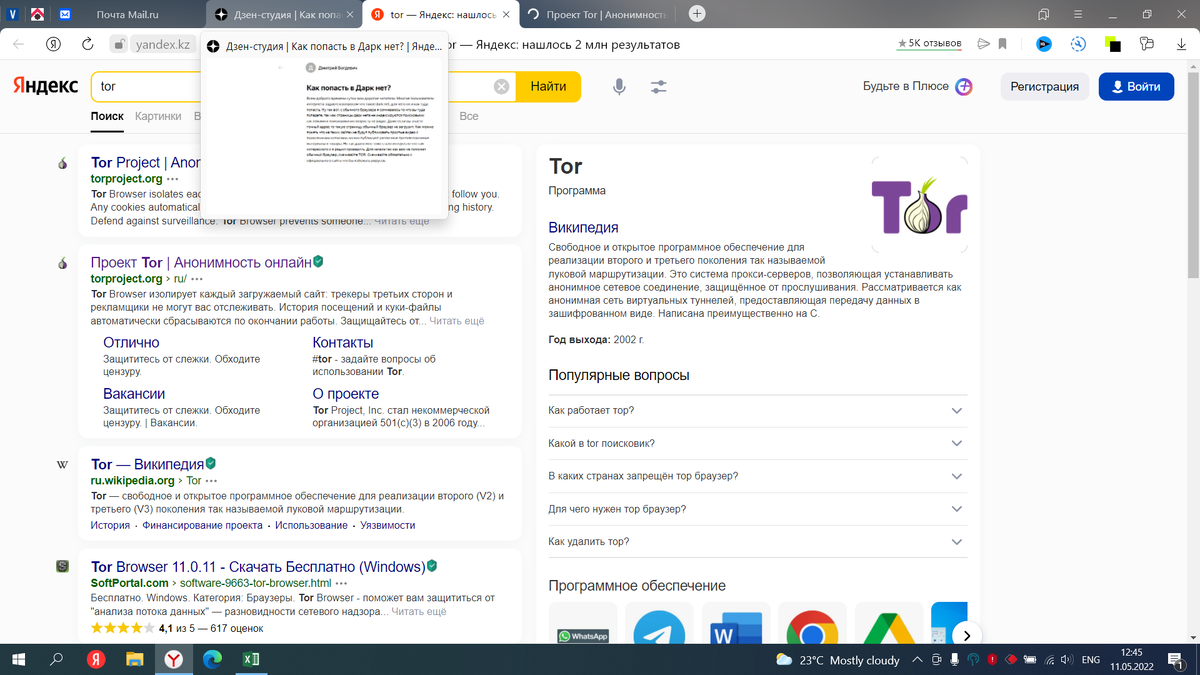
Task: Close the Дзен-студия tab
Action: (x=351, y=14)
